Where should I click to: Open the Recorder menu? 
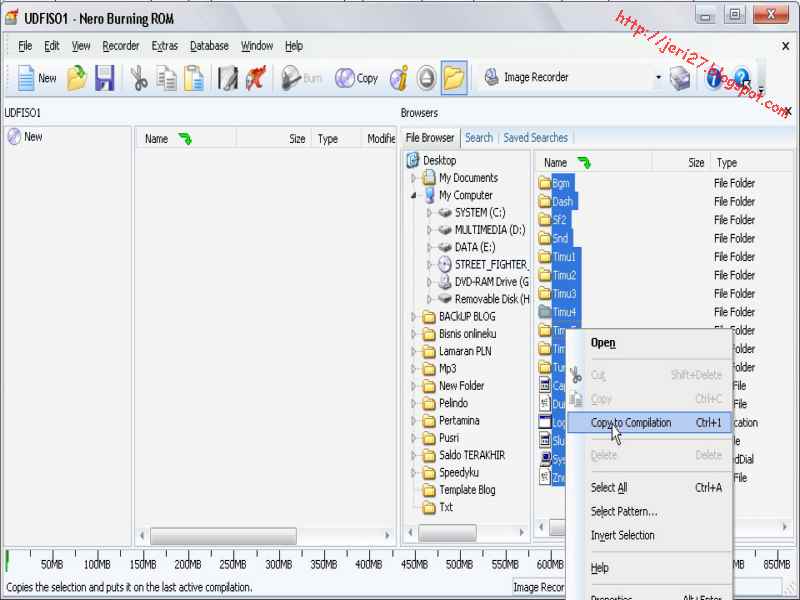(120, 46)
